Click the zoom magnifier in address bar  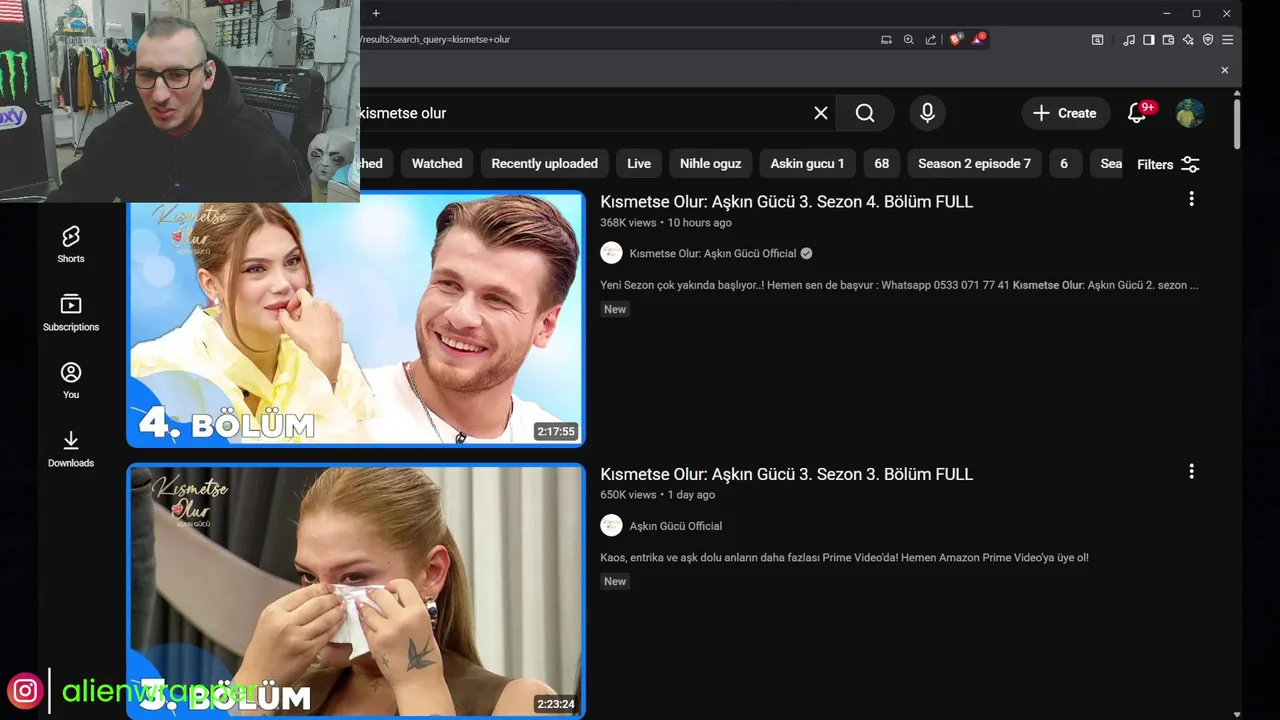point(908,39)
